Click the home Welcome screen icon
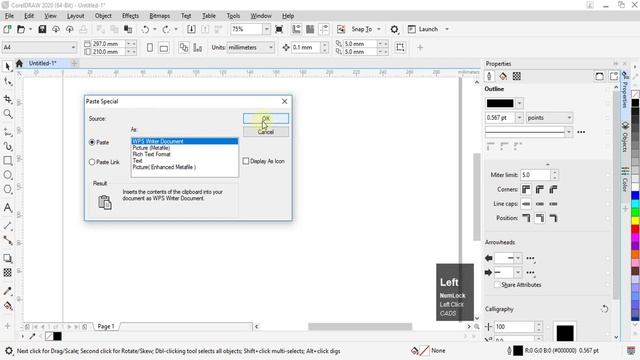Image resolution: width=640 pixels, height=360 pixels. pos(19,63)
